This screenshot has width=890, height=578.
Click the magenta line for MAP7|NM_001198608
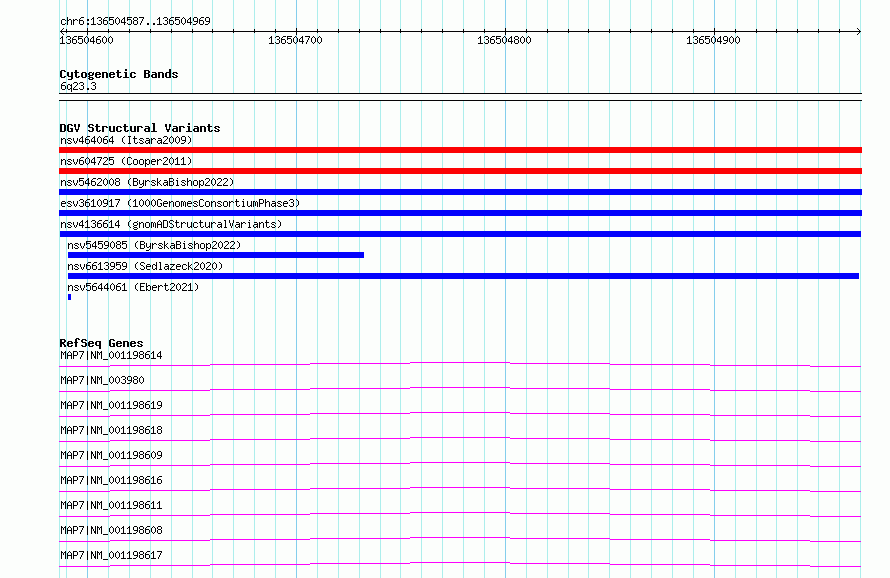[460, 539]
